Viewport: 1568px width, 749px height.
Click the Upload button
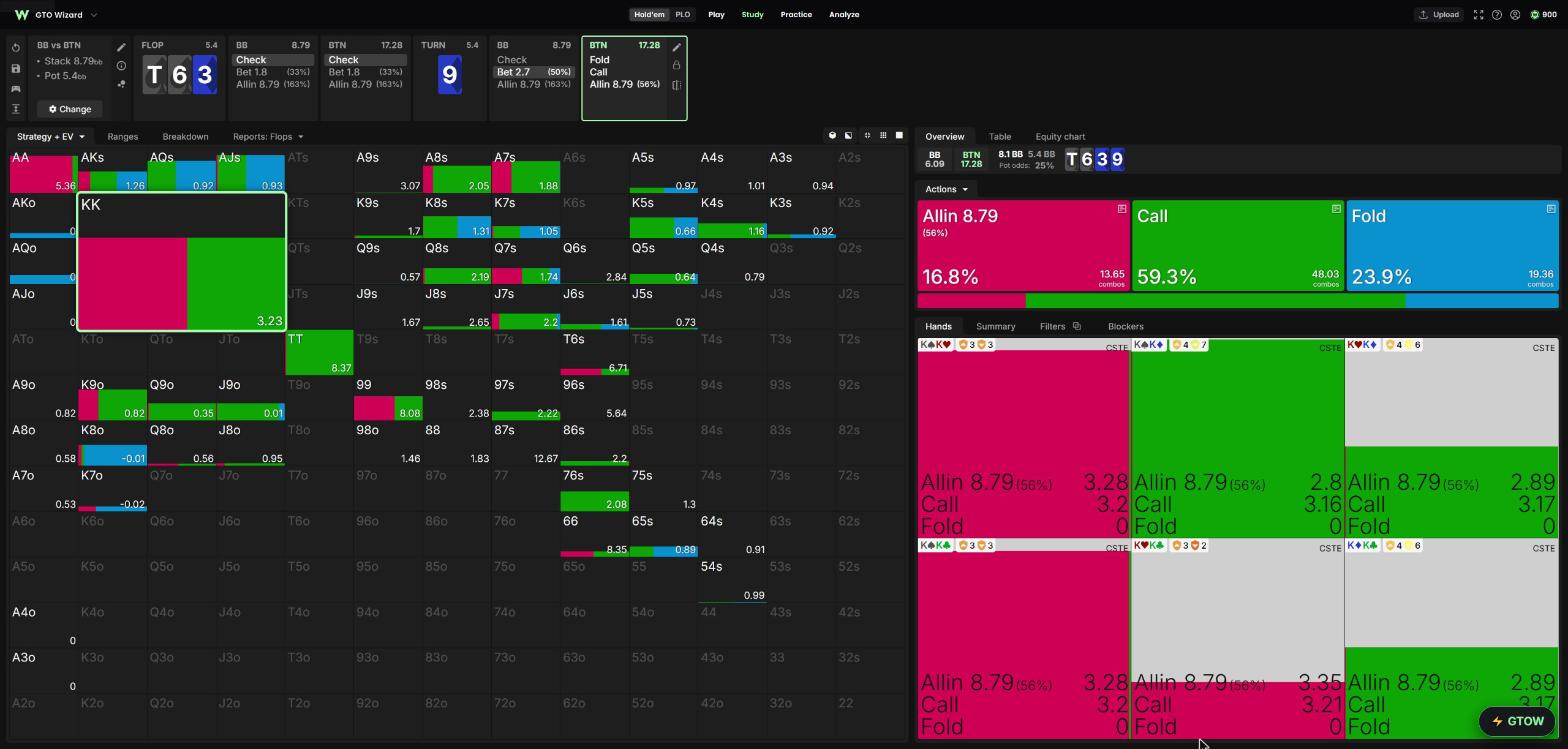pos(1439,15)
